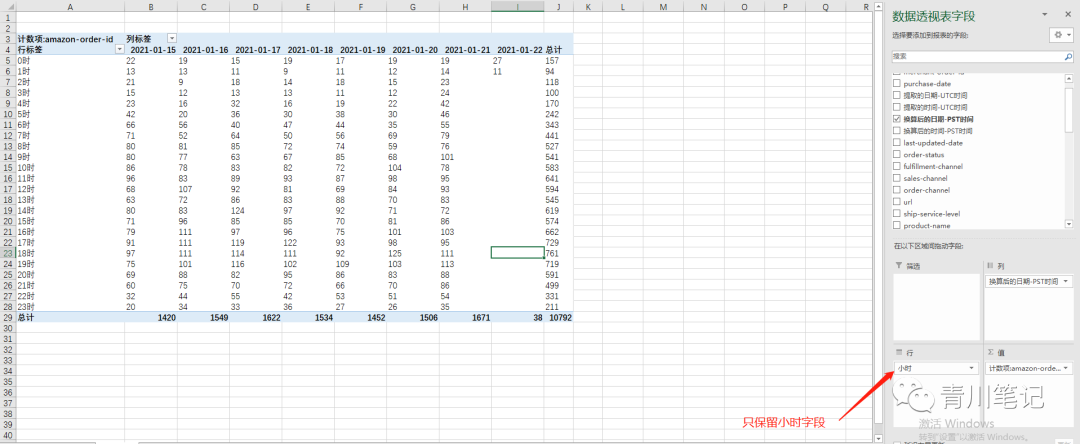Tick the ship-service-level field checkbox
Image resolution: width=1080 pixels, height=444 pixels.
pos(896,213)
